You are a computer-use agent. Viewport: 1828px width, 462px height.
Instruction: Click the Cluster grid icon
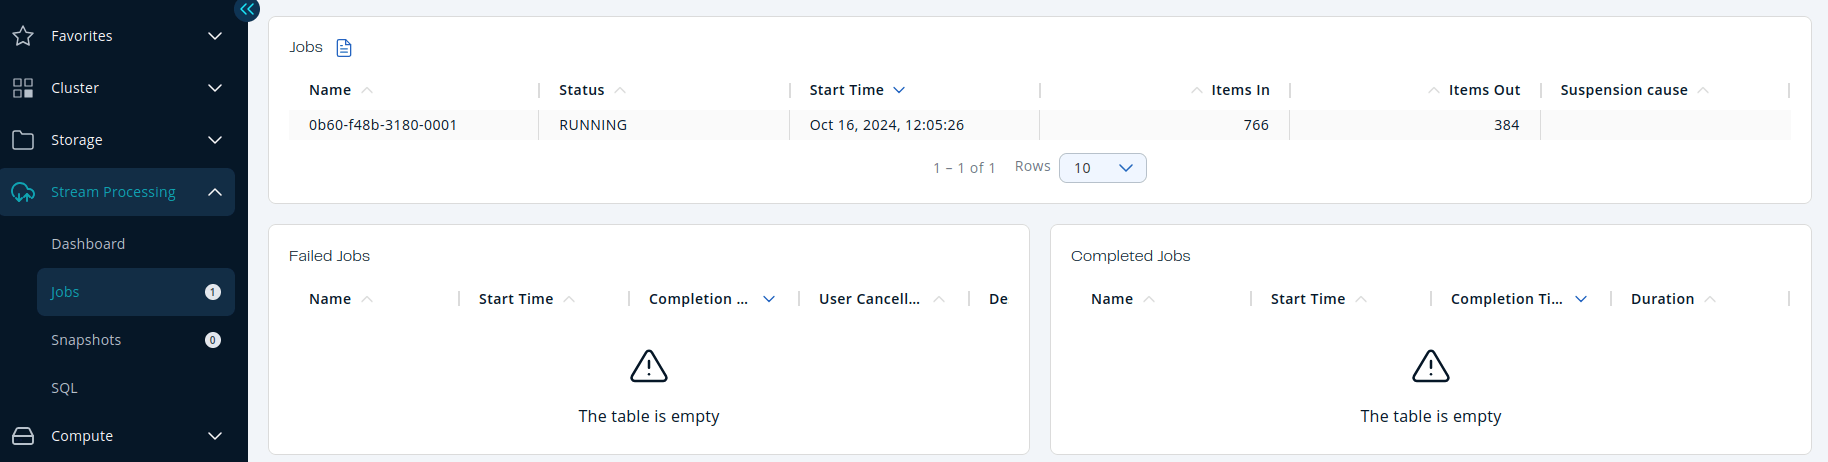coord(23,88)
